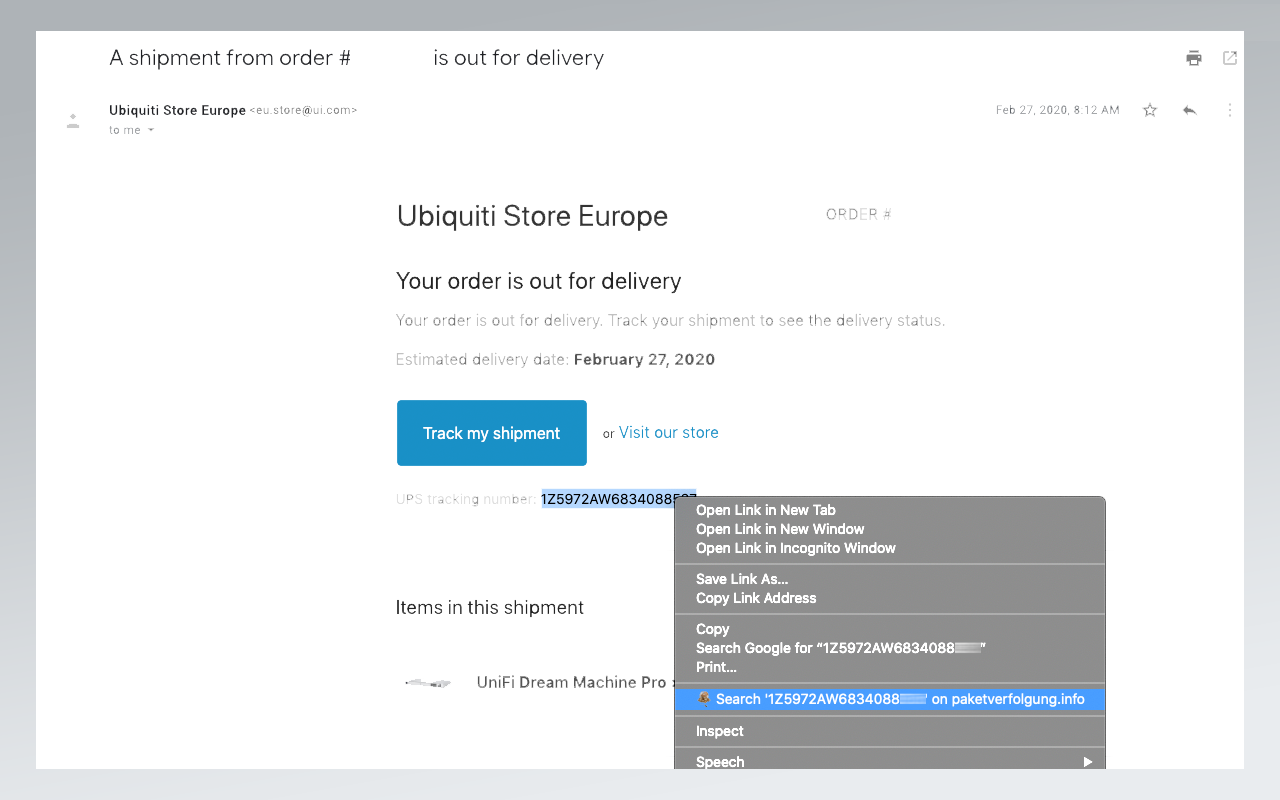Star the shipment email

tap(1149, 110)
